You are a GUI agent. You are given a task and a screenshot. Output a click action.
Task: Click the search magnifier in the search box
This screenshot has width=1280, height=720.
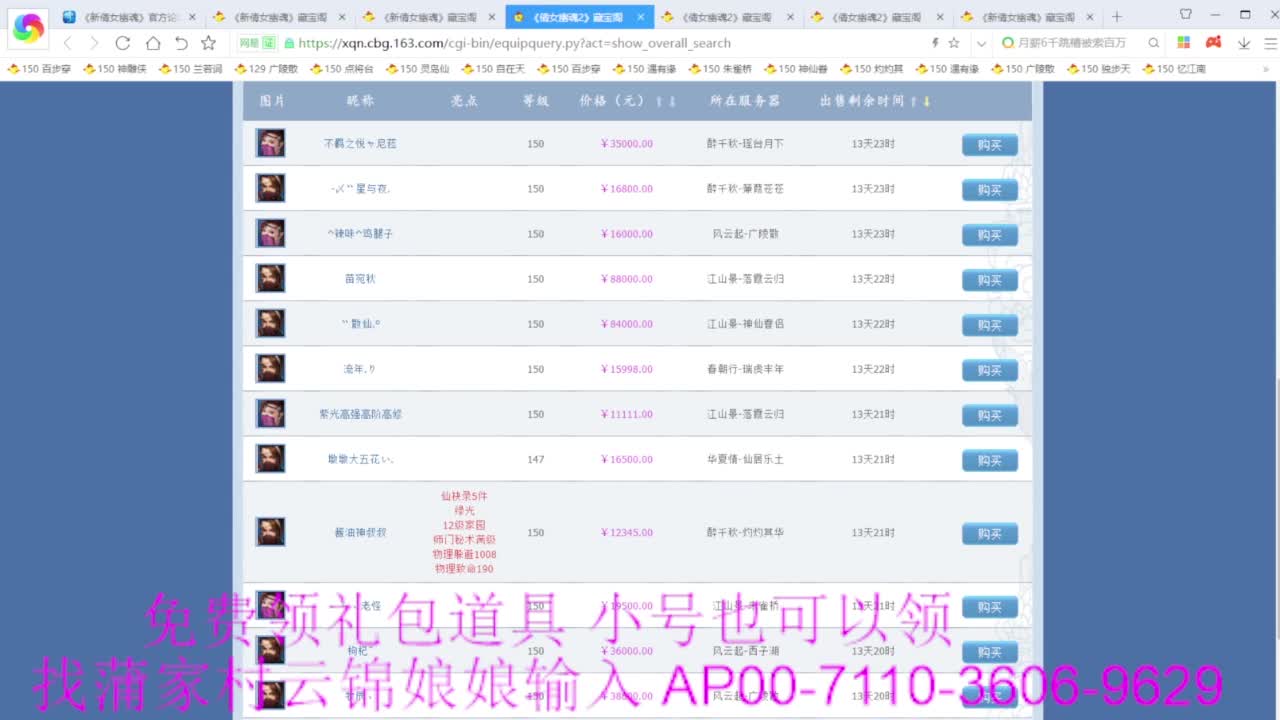tap(1152, 43)
